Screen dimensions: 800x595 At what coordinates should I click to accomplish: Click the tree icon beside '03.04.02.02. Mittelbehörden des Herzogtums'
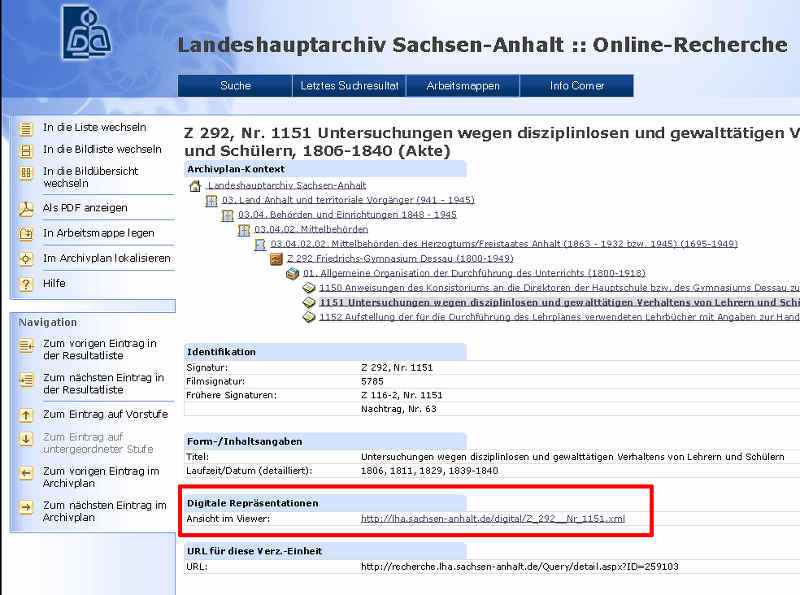tap(260, 244)
